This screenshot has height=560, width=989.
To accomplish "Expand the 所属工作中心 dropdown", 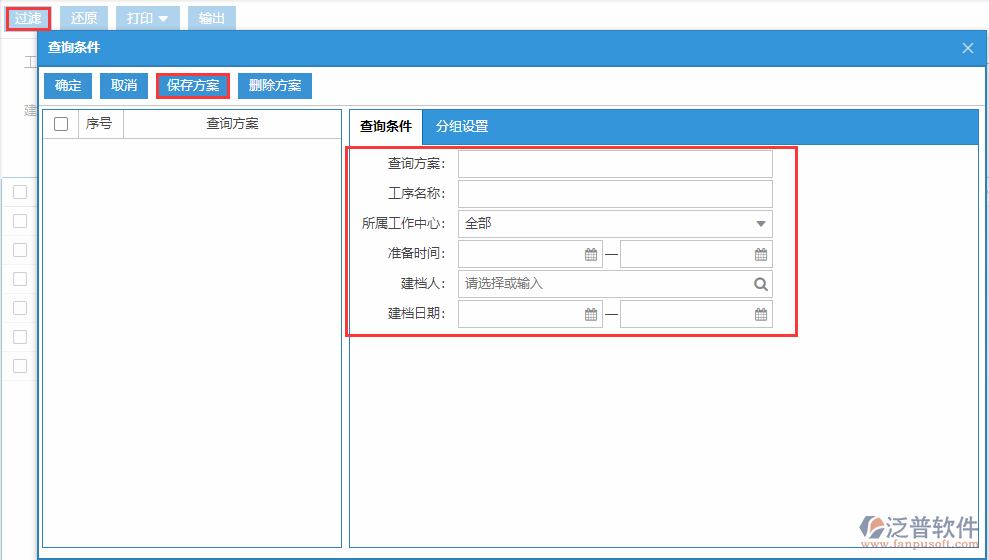I will click(760, 224).
